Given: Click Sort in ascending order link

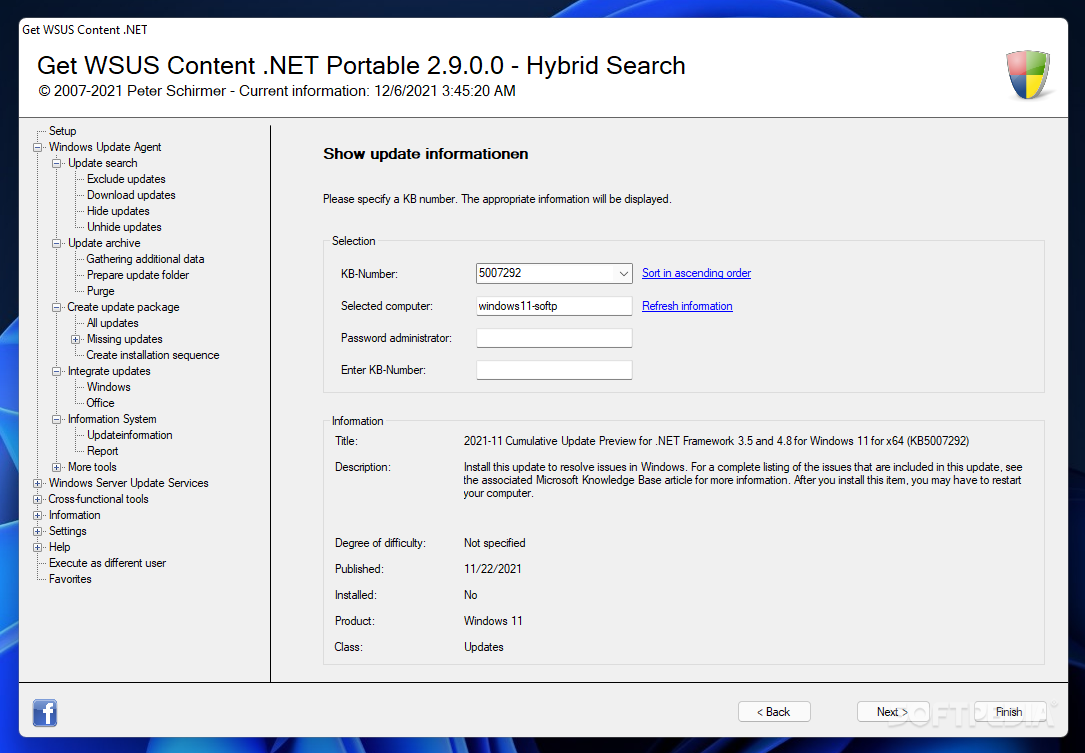Looking at the screenshot, I should tap(696, 273).
